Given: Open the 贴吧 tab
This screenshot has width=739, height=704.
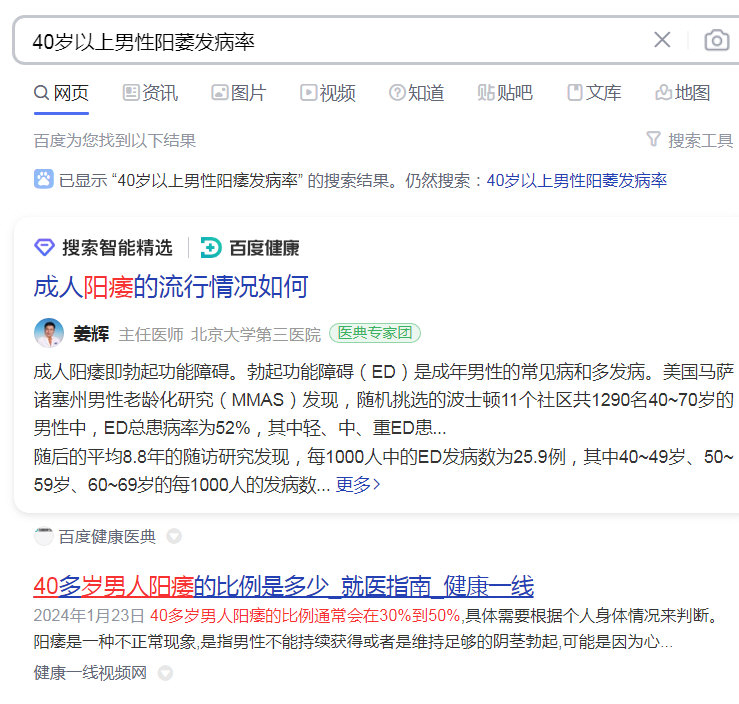Looking at the screenshot, I should 505,93.
